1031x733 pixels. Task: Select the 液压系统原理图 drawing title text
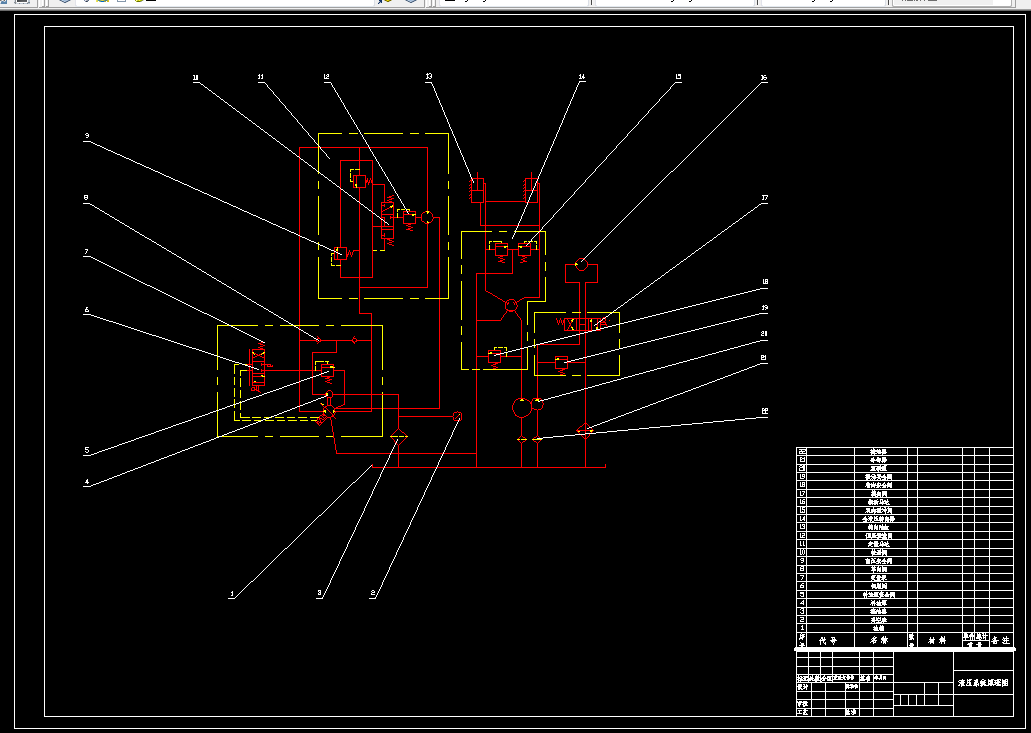[x=983, y=683]
